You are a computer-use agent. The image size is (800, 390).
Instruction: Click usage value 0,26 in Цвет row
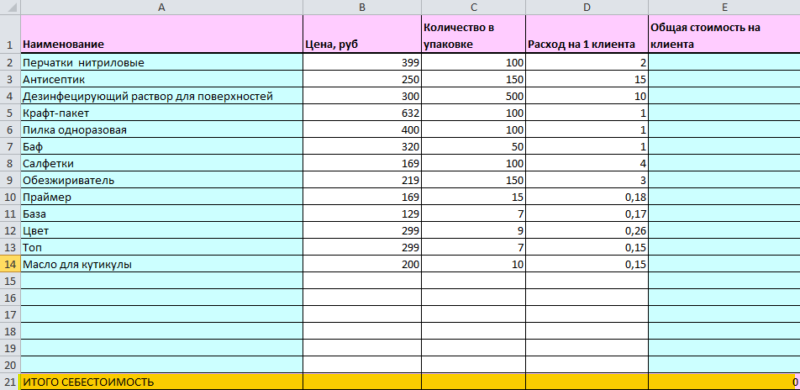pyautogui.click(x=587, y=231)
